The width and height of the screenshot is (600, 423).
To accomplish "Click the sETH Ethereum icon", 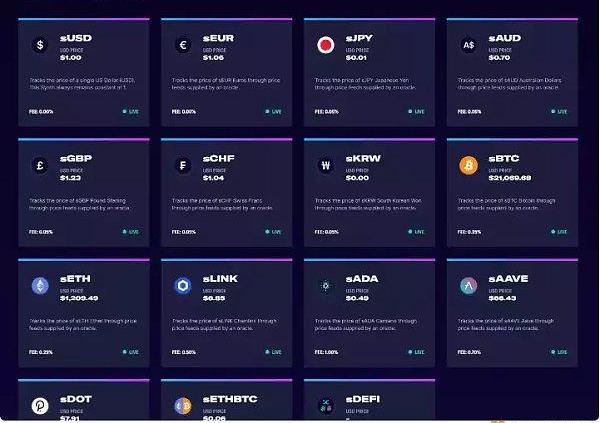I will point(40,286).
